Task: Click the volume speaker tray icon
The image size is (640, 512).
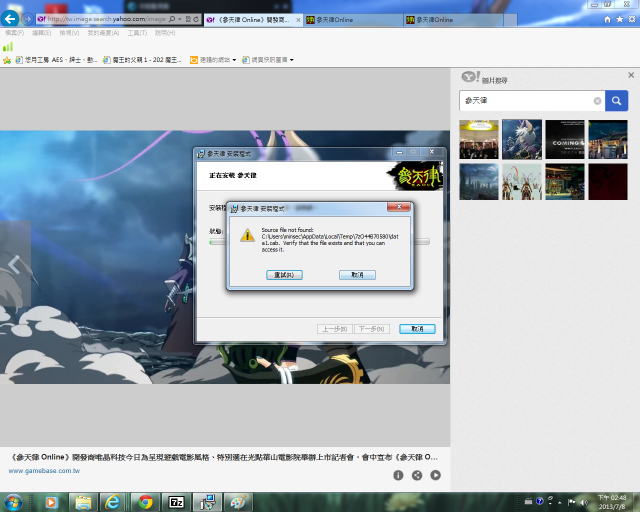Action: 584,502
